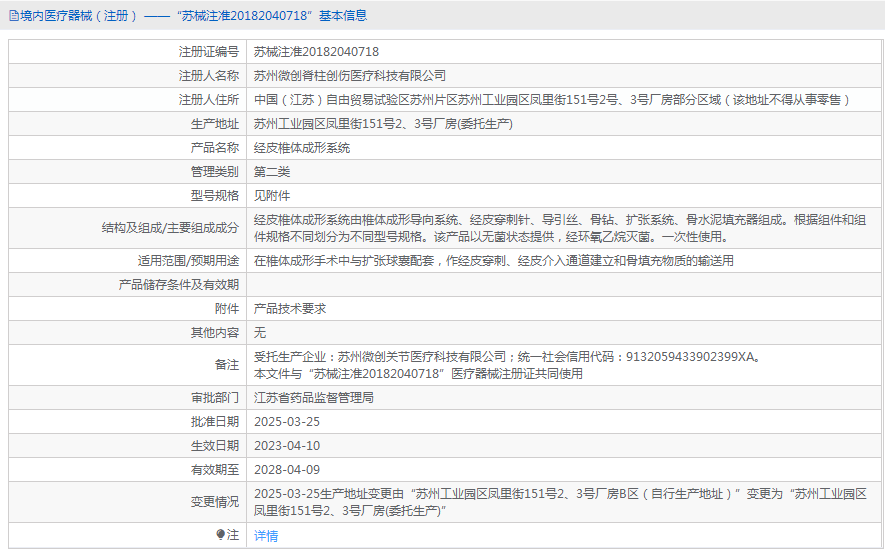Viewport: 885px width, 554px height.
Task: Click the 型号规格 label
Action: 215,196
